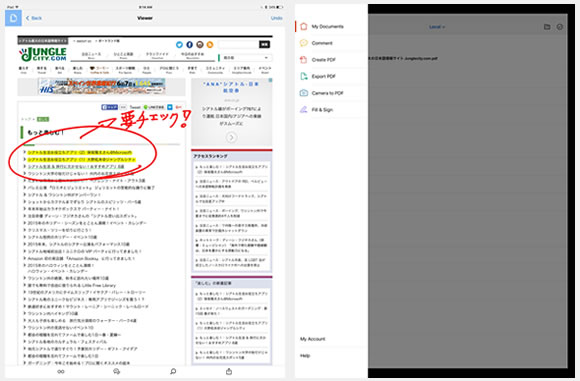
Task: Click the Export PDF icon
Action: 304,76
